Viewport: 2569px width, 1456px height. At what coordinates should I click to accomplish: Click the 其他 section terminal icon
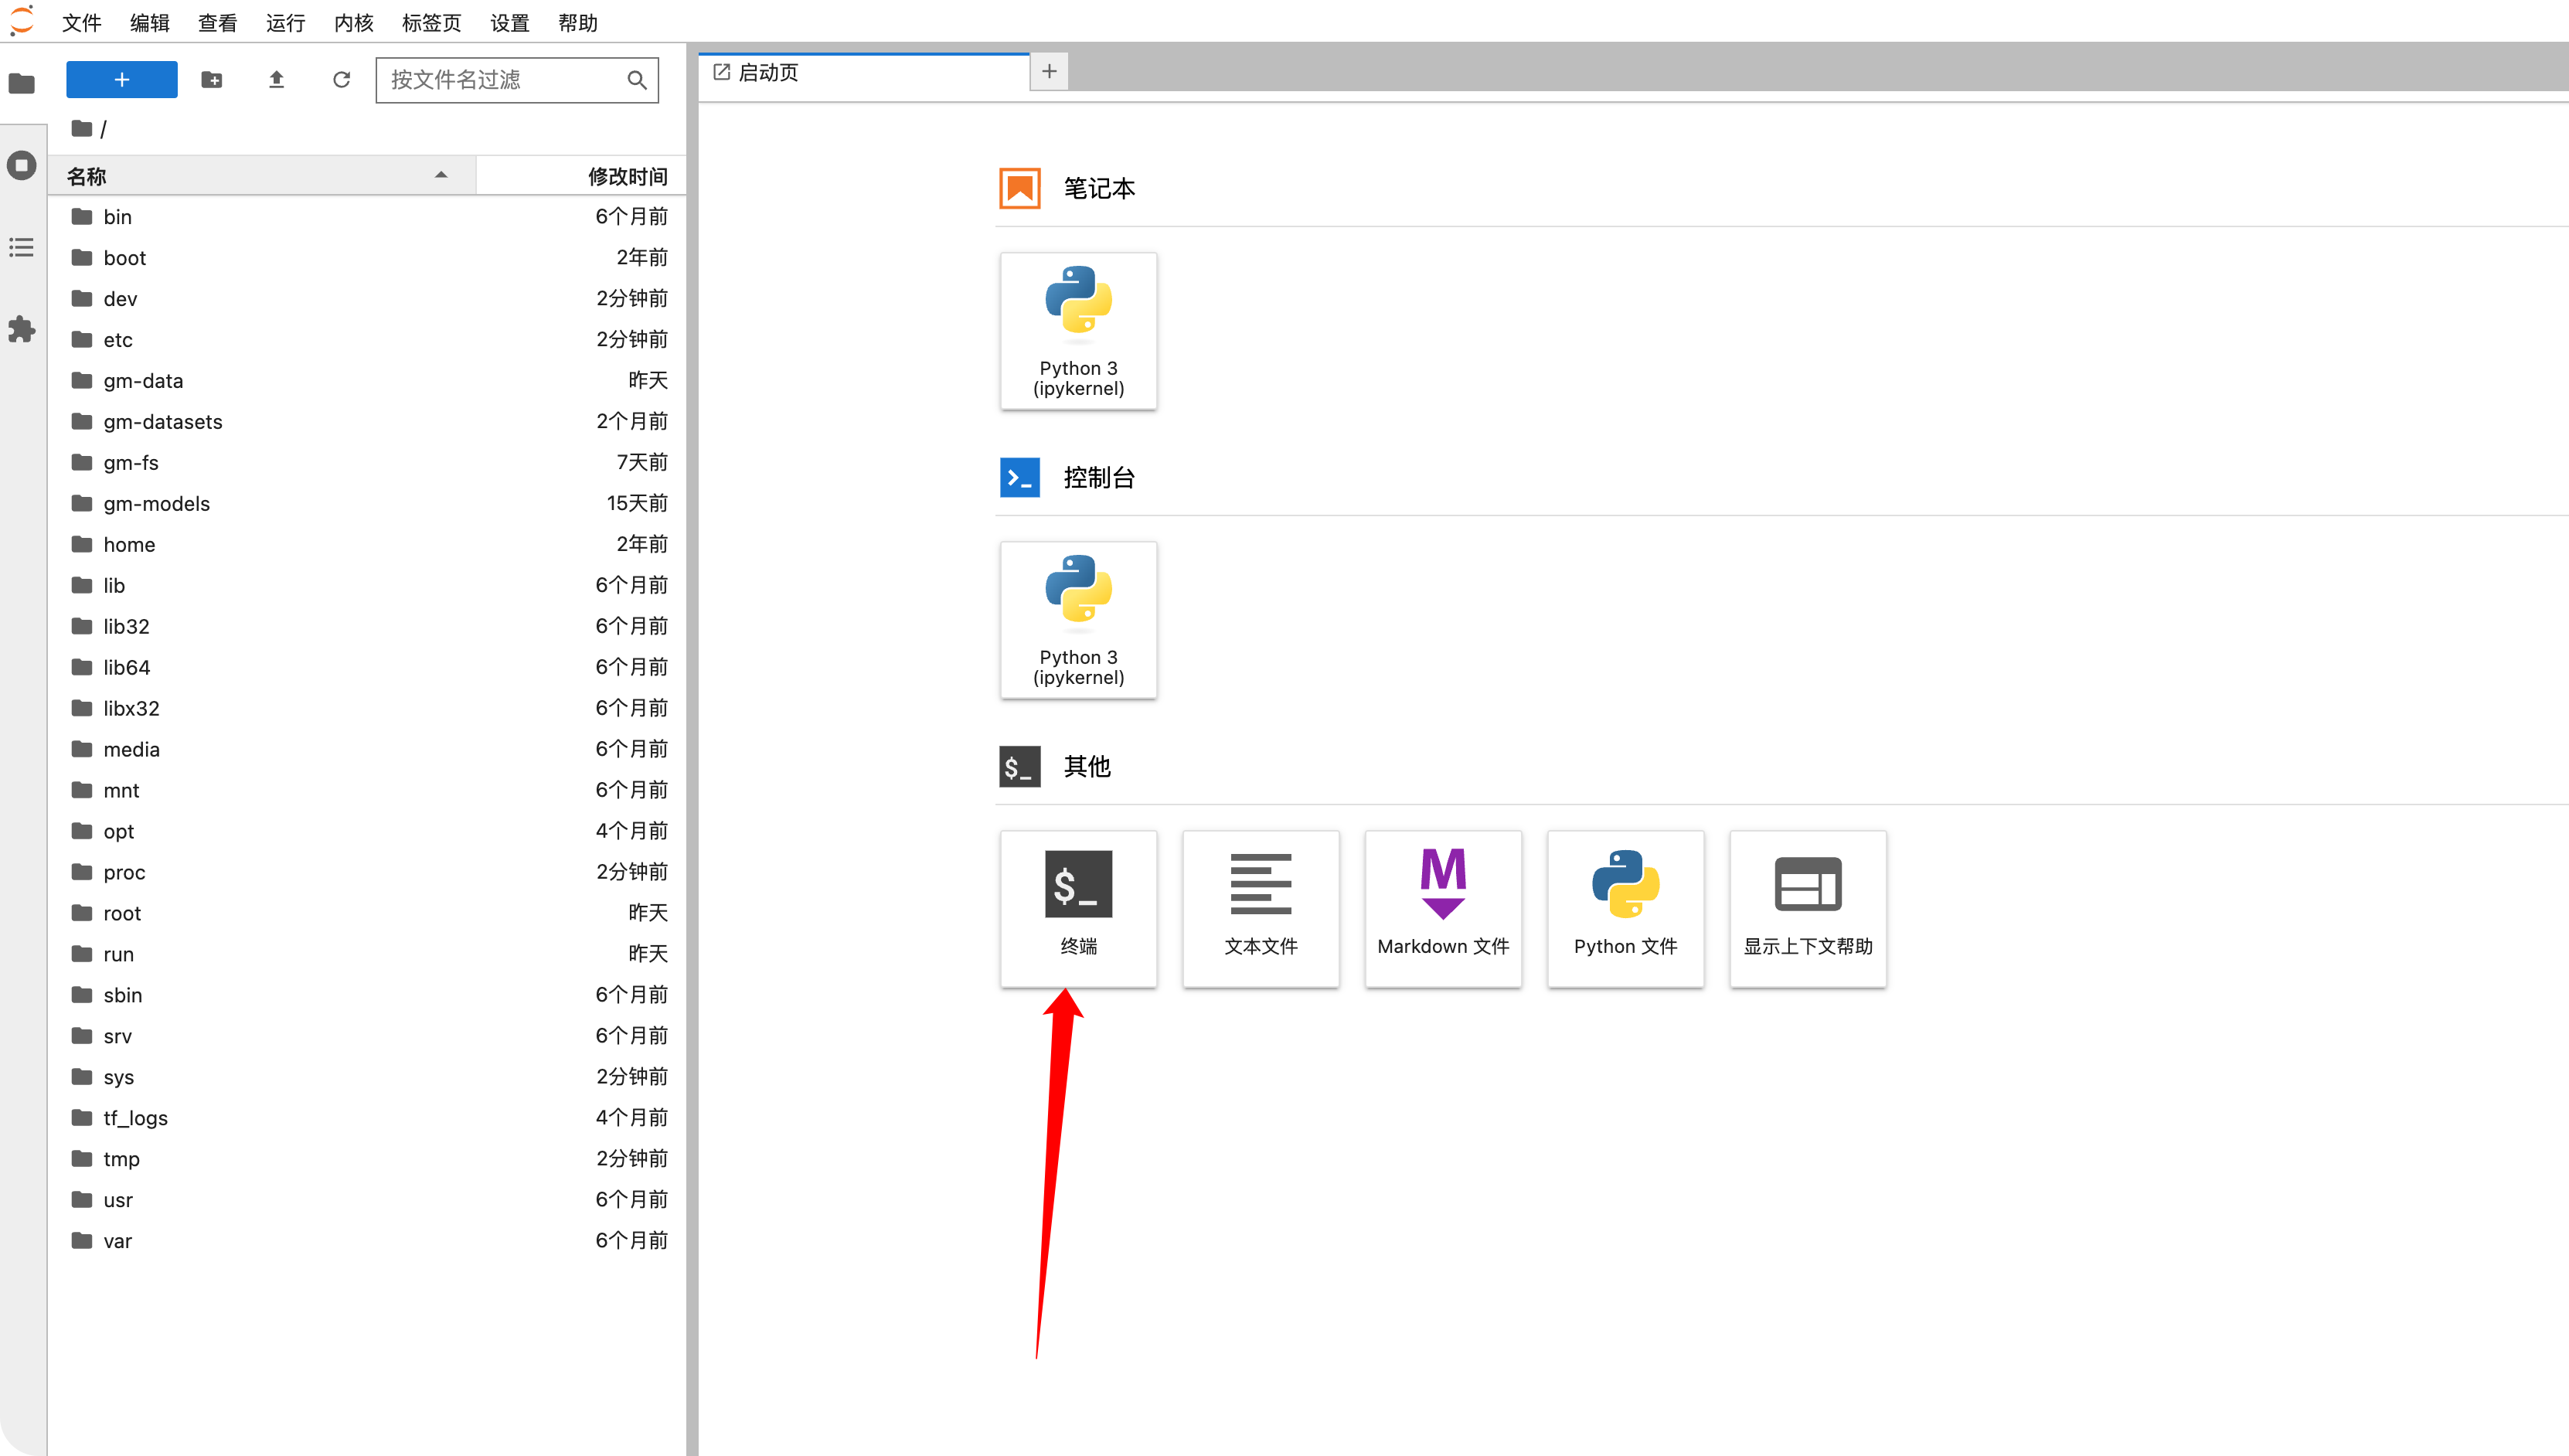(1020, 766)
